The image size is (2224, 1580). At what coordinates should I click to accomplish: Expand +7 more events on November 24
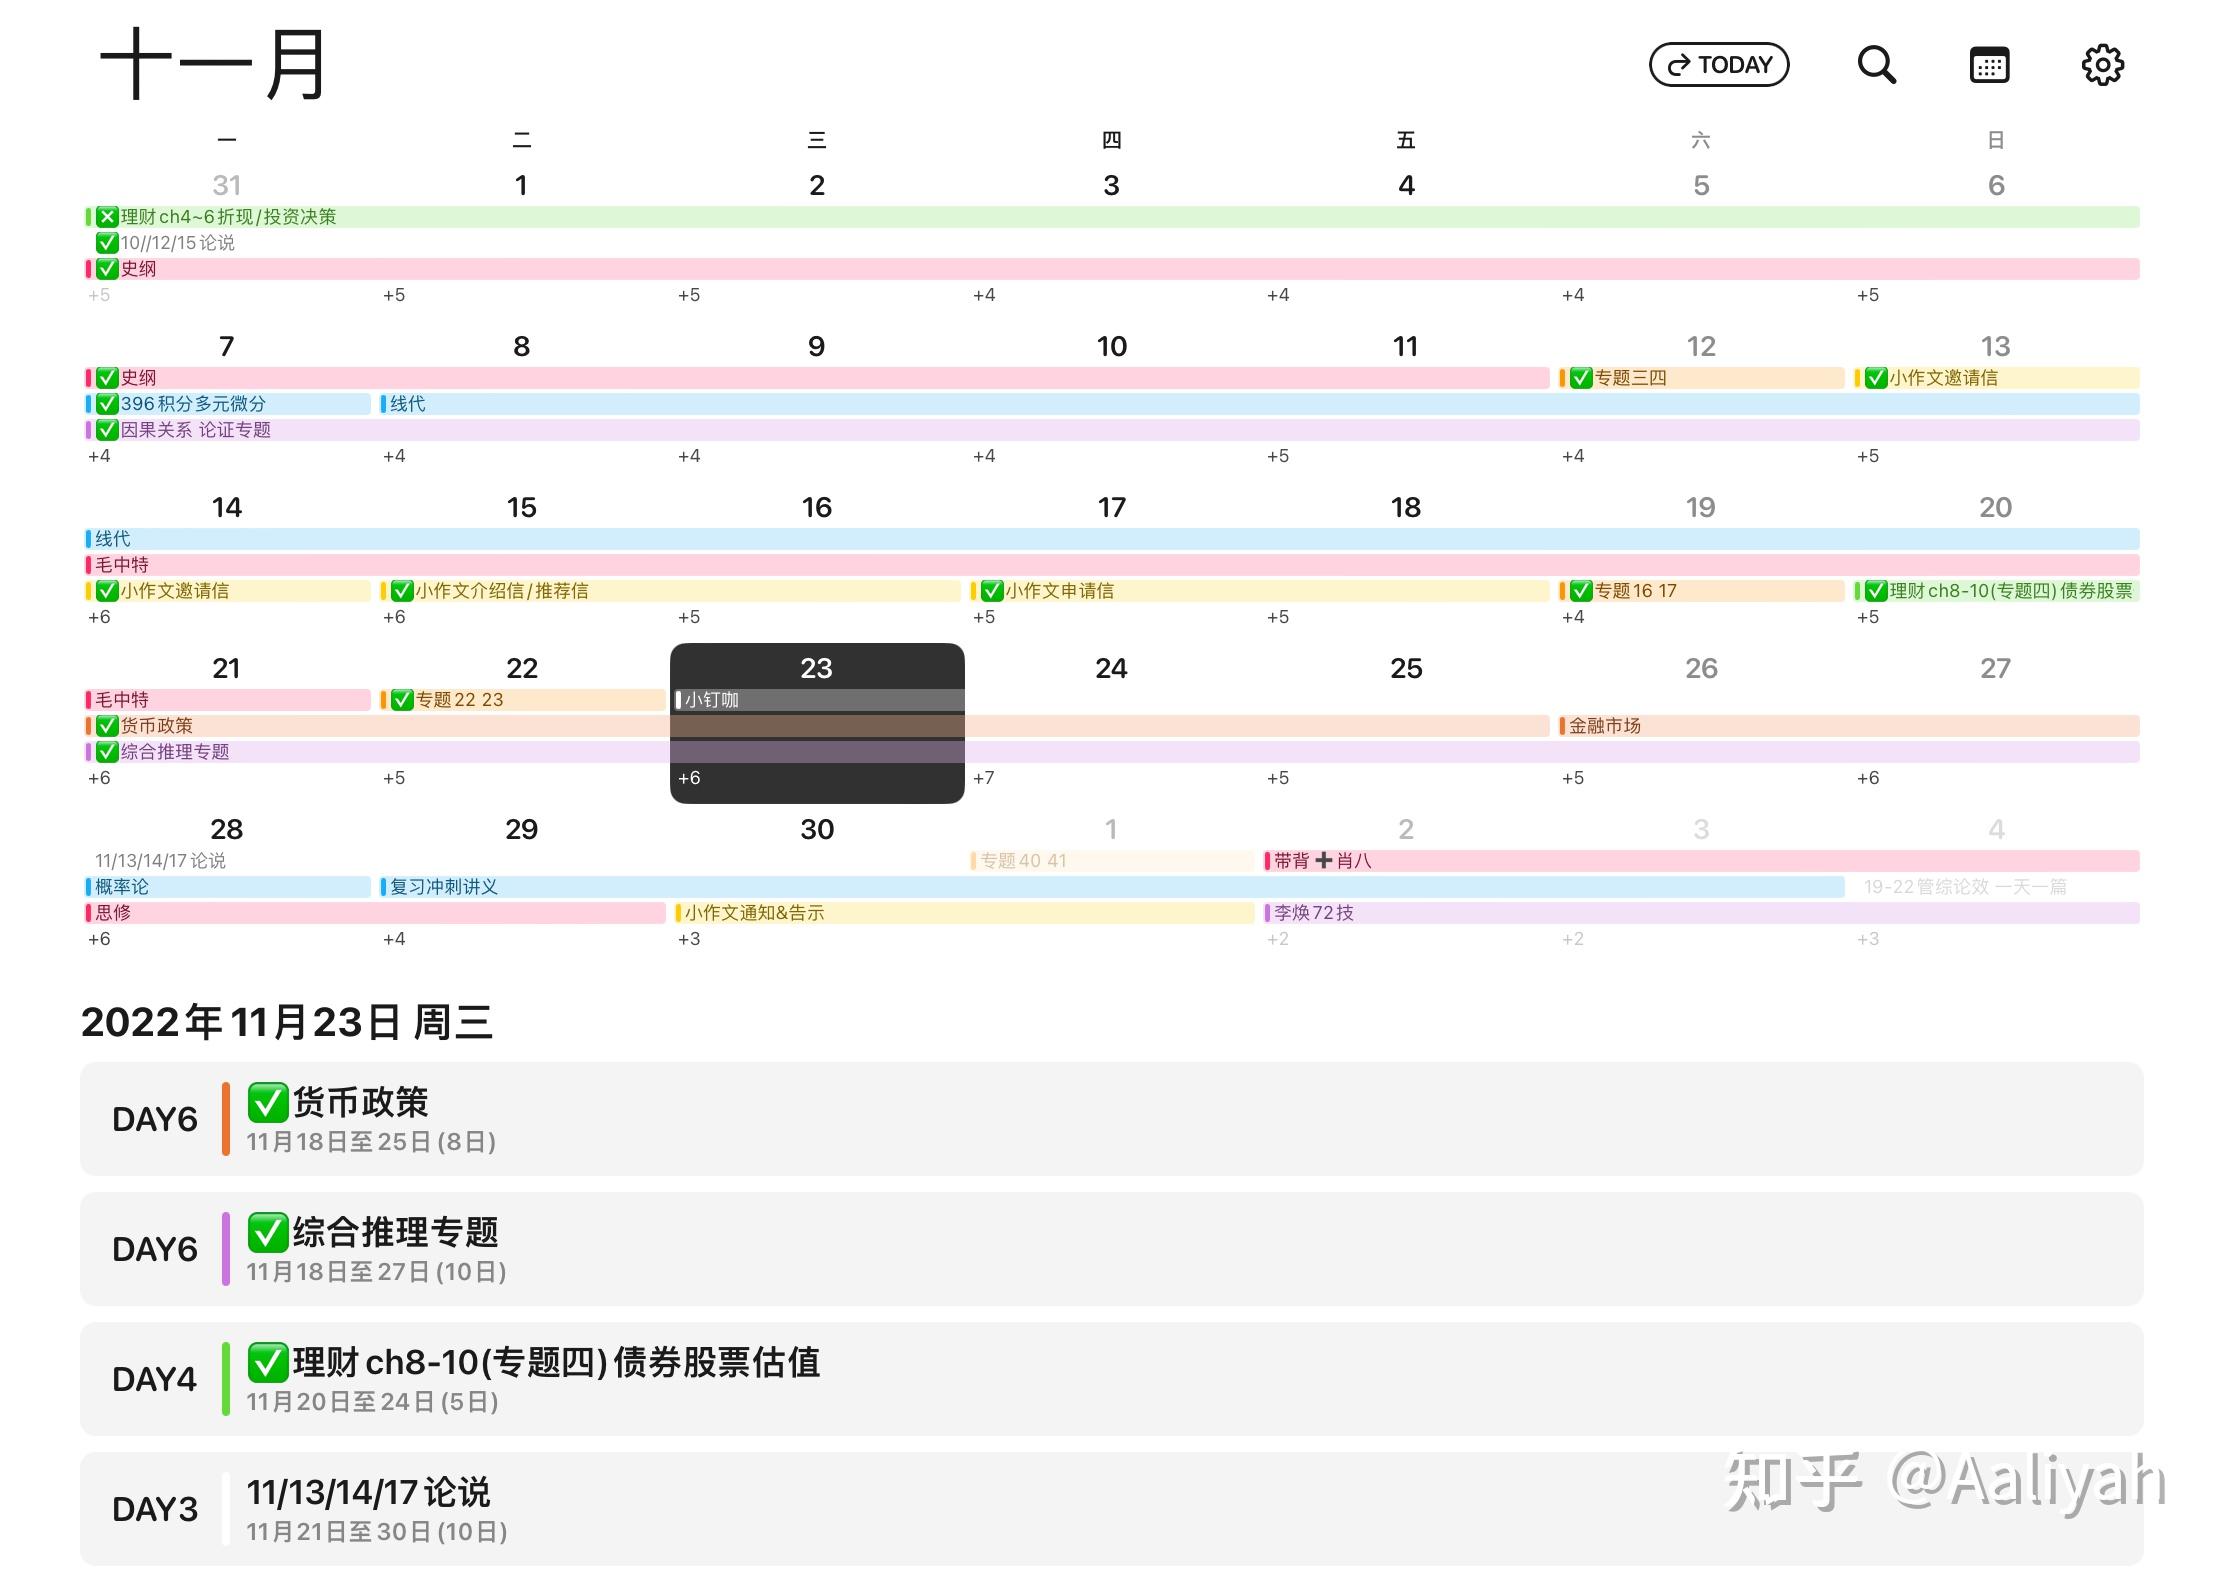984,778
